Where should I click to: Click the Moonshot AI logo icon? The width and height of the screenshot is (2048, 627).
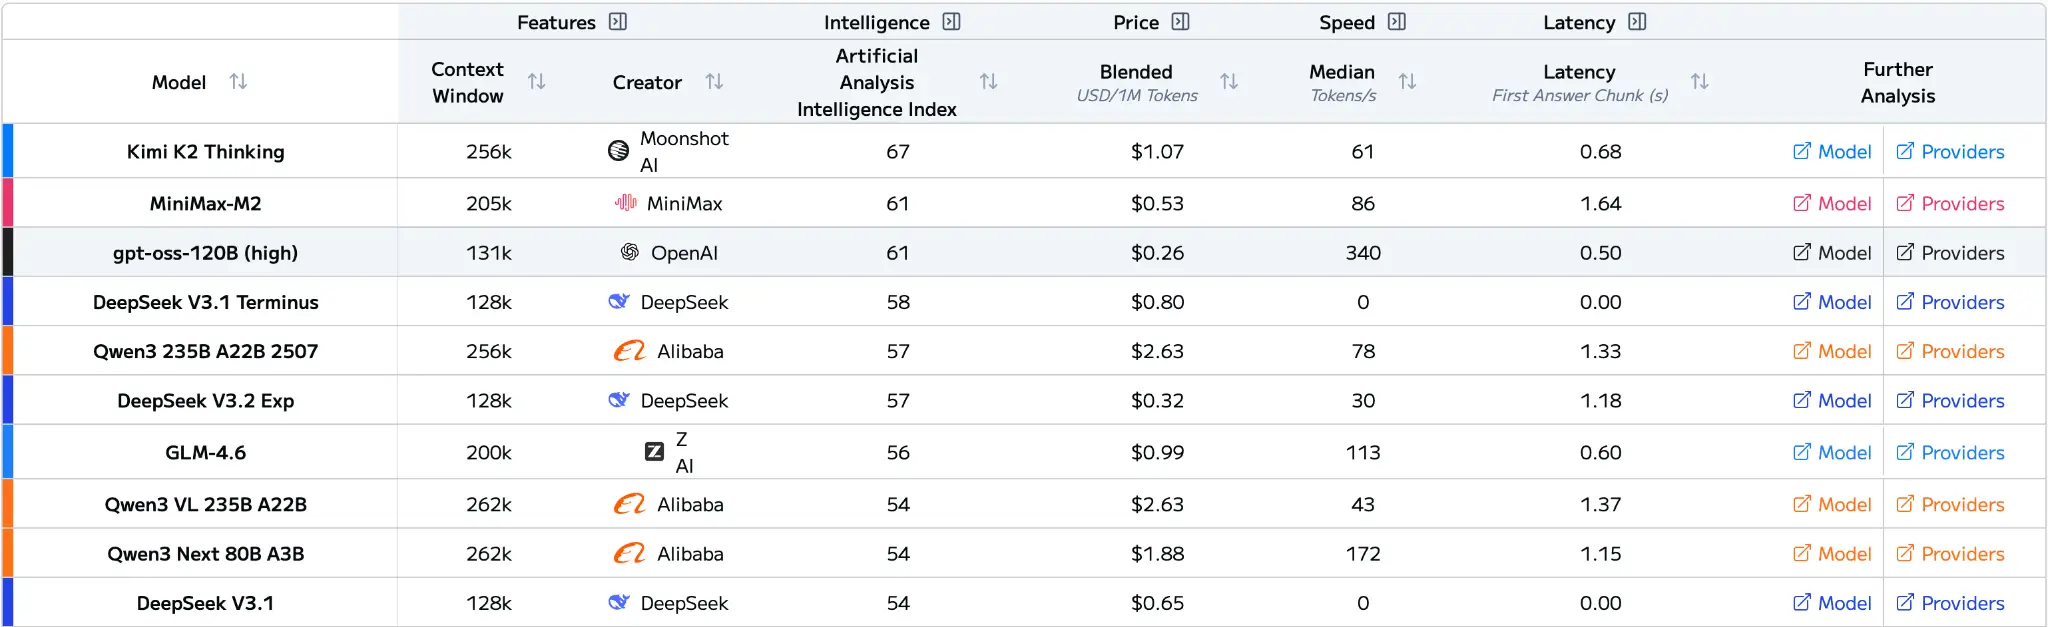coord(619,151)
